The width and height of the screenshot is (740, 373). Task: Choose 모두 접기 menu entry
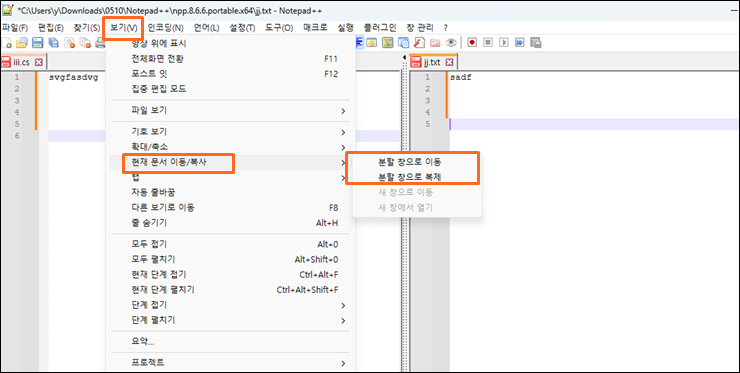tap(230, 245)
